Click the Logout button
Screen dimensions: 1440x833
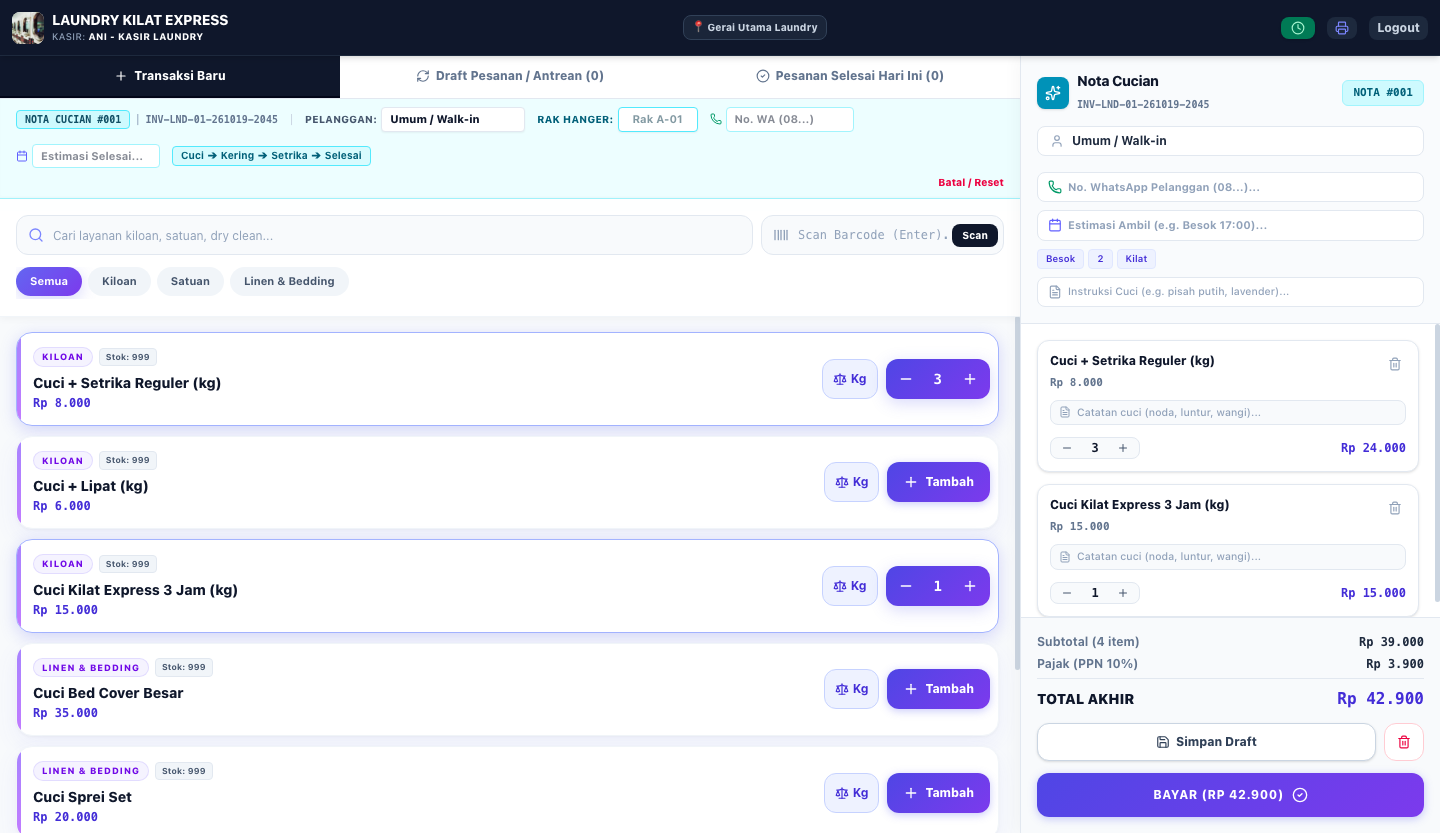point(1398,28)
